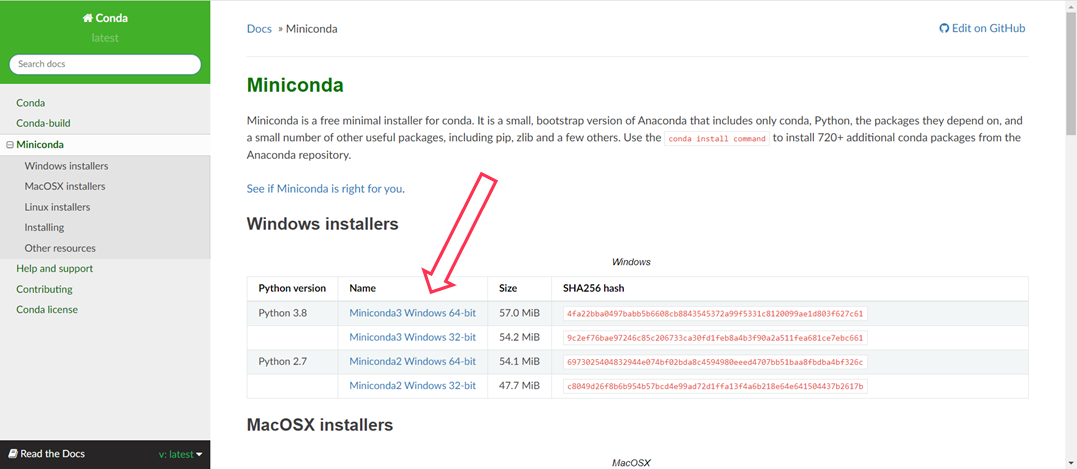Open the Contributing sidebar item

pyautogui.click(x=44, y=289)
